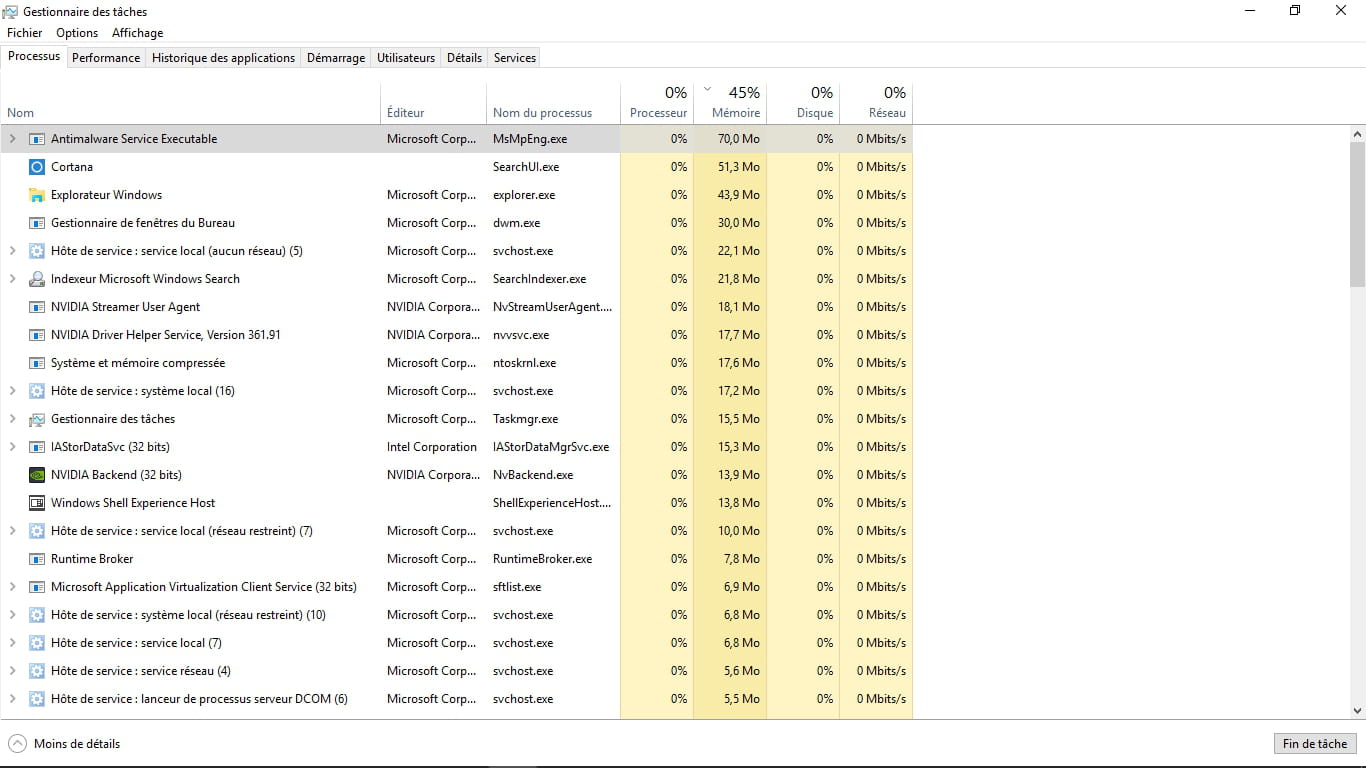The image size is (1366, 768).
Task: Click the Windows Shell Experience Host icon
Action: click(37, 503)
